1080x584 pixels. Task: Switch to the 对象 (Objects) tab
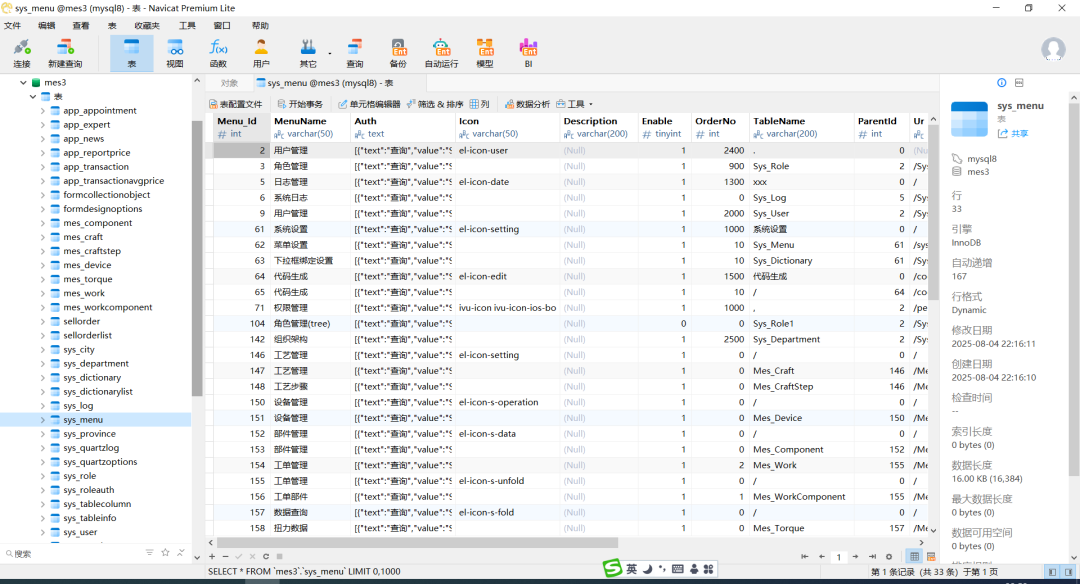[230, 83]
